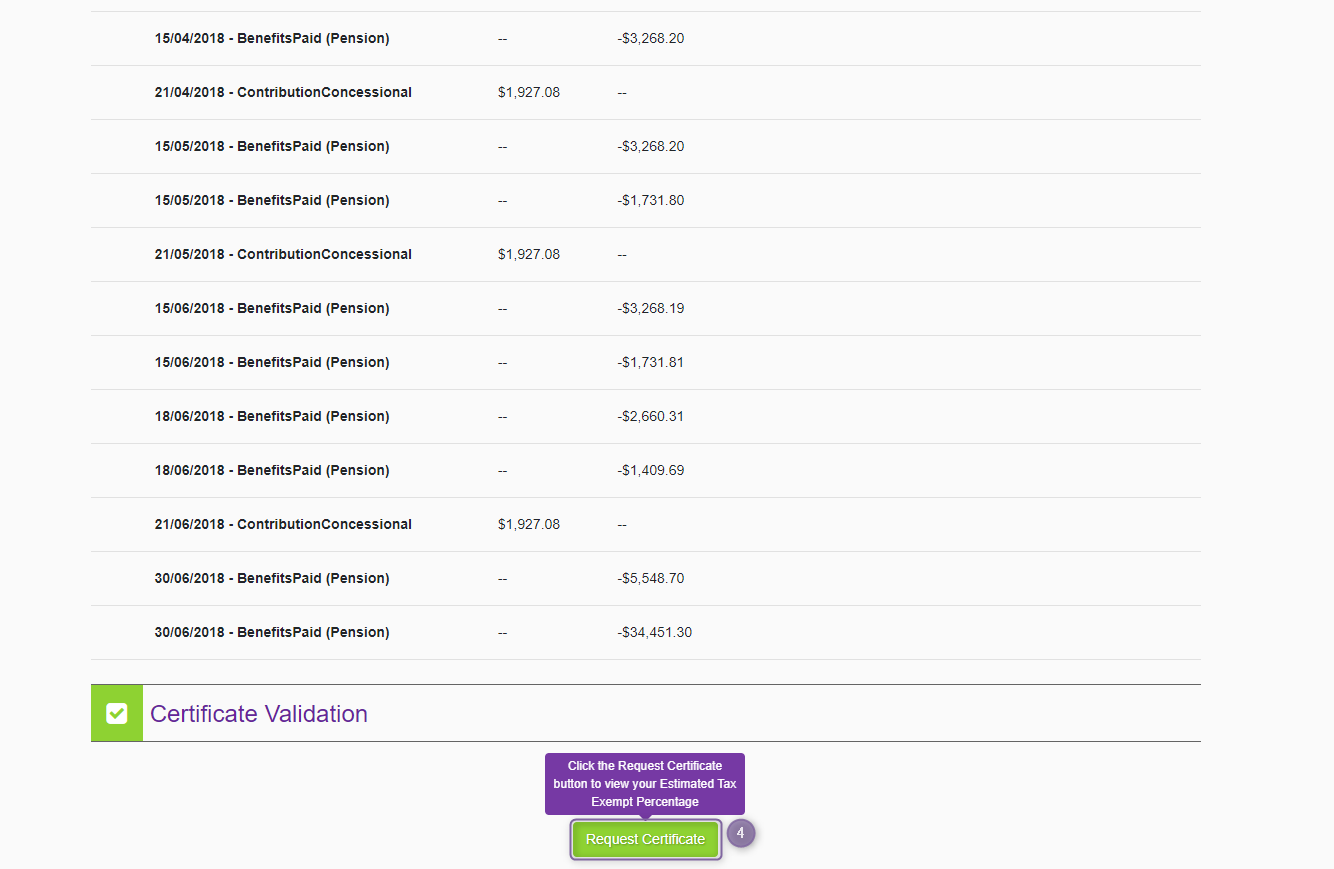Click -$3,268.20 in the 15/05/2018 row
Viewport: 1334px width, 869px height.
651,146
